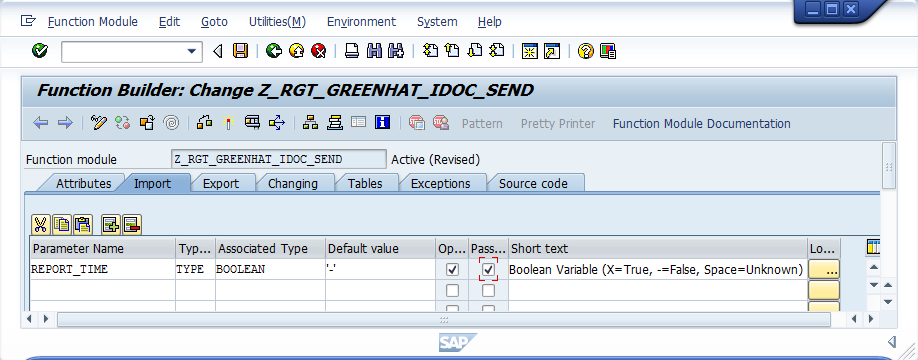Switch to the Attributes tab
This screenshot has width=918, height=360.
point(83,183)
